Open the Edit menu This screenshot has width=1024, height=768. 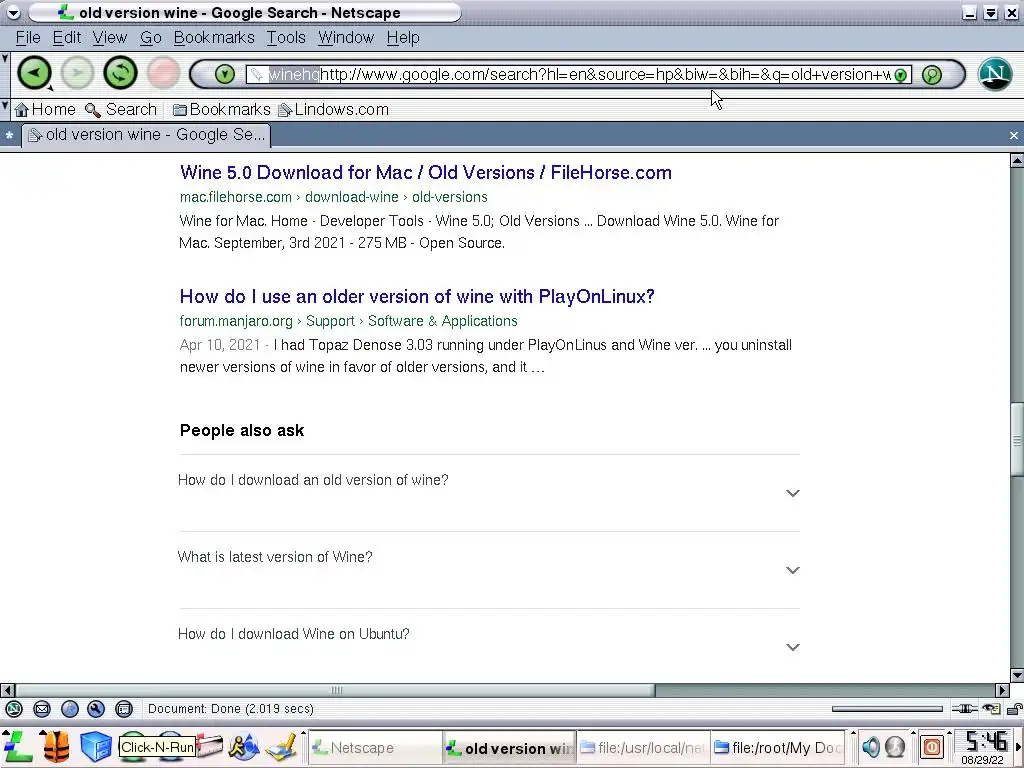point(67,38)
